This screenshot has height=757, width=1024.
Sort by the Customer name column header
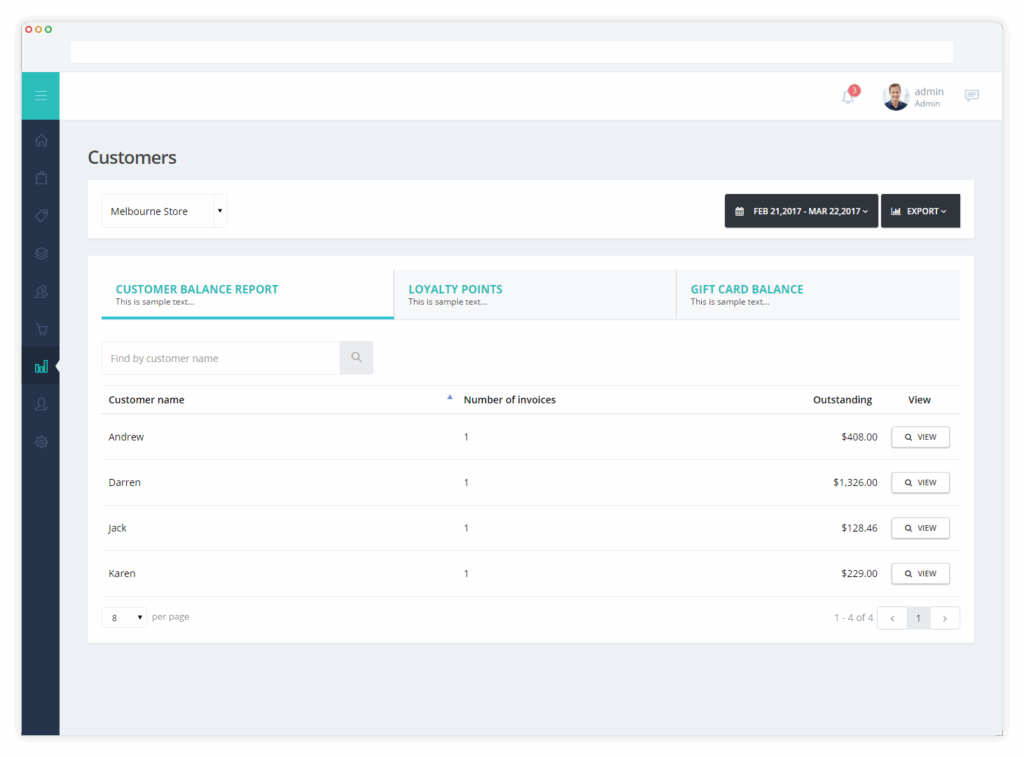tap(146, 400)
